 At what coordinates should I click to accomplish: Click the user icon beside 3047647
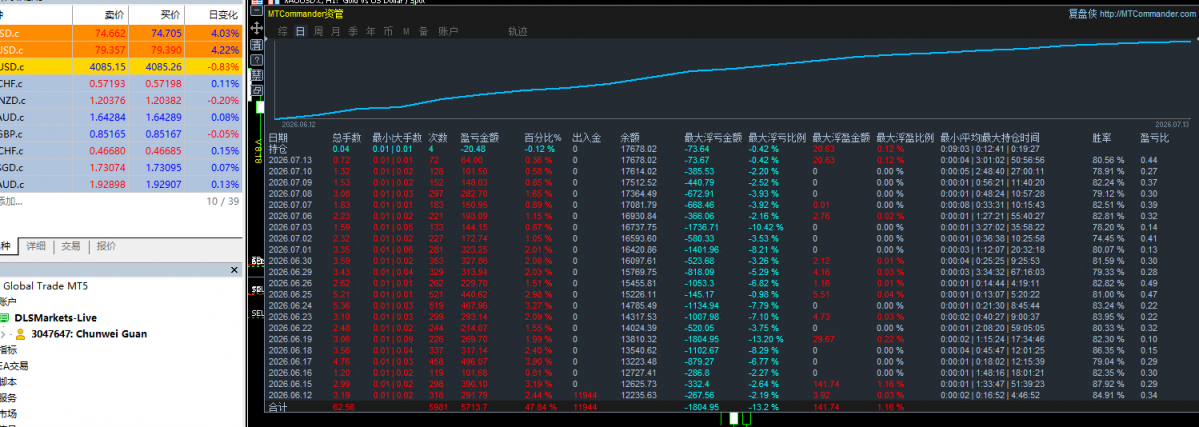pyautogui.click(x=21, y=334)
